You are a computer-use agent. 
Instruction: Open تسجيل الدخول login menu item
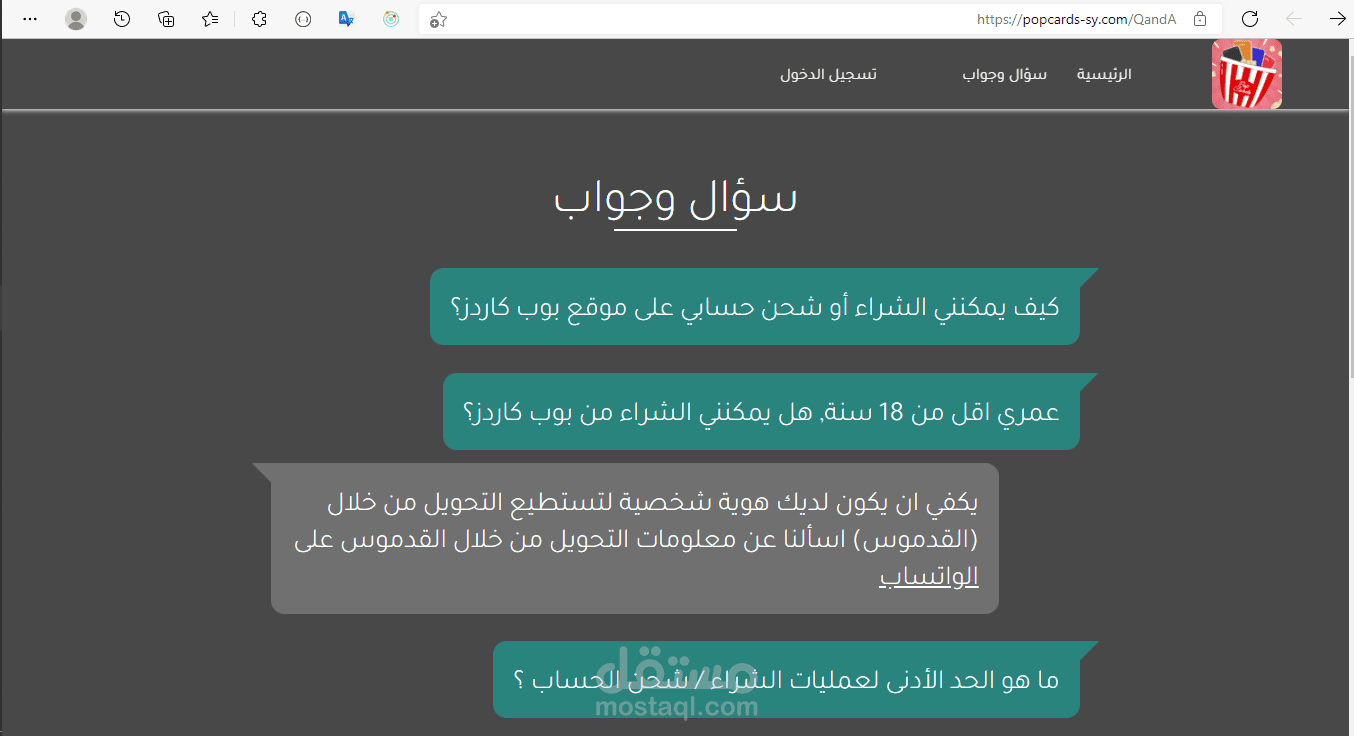[x=829, y=75]
